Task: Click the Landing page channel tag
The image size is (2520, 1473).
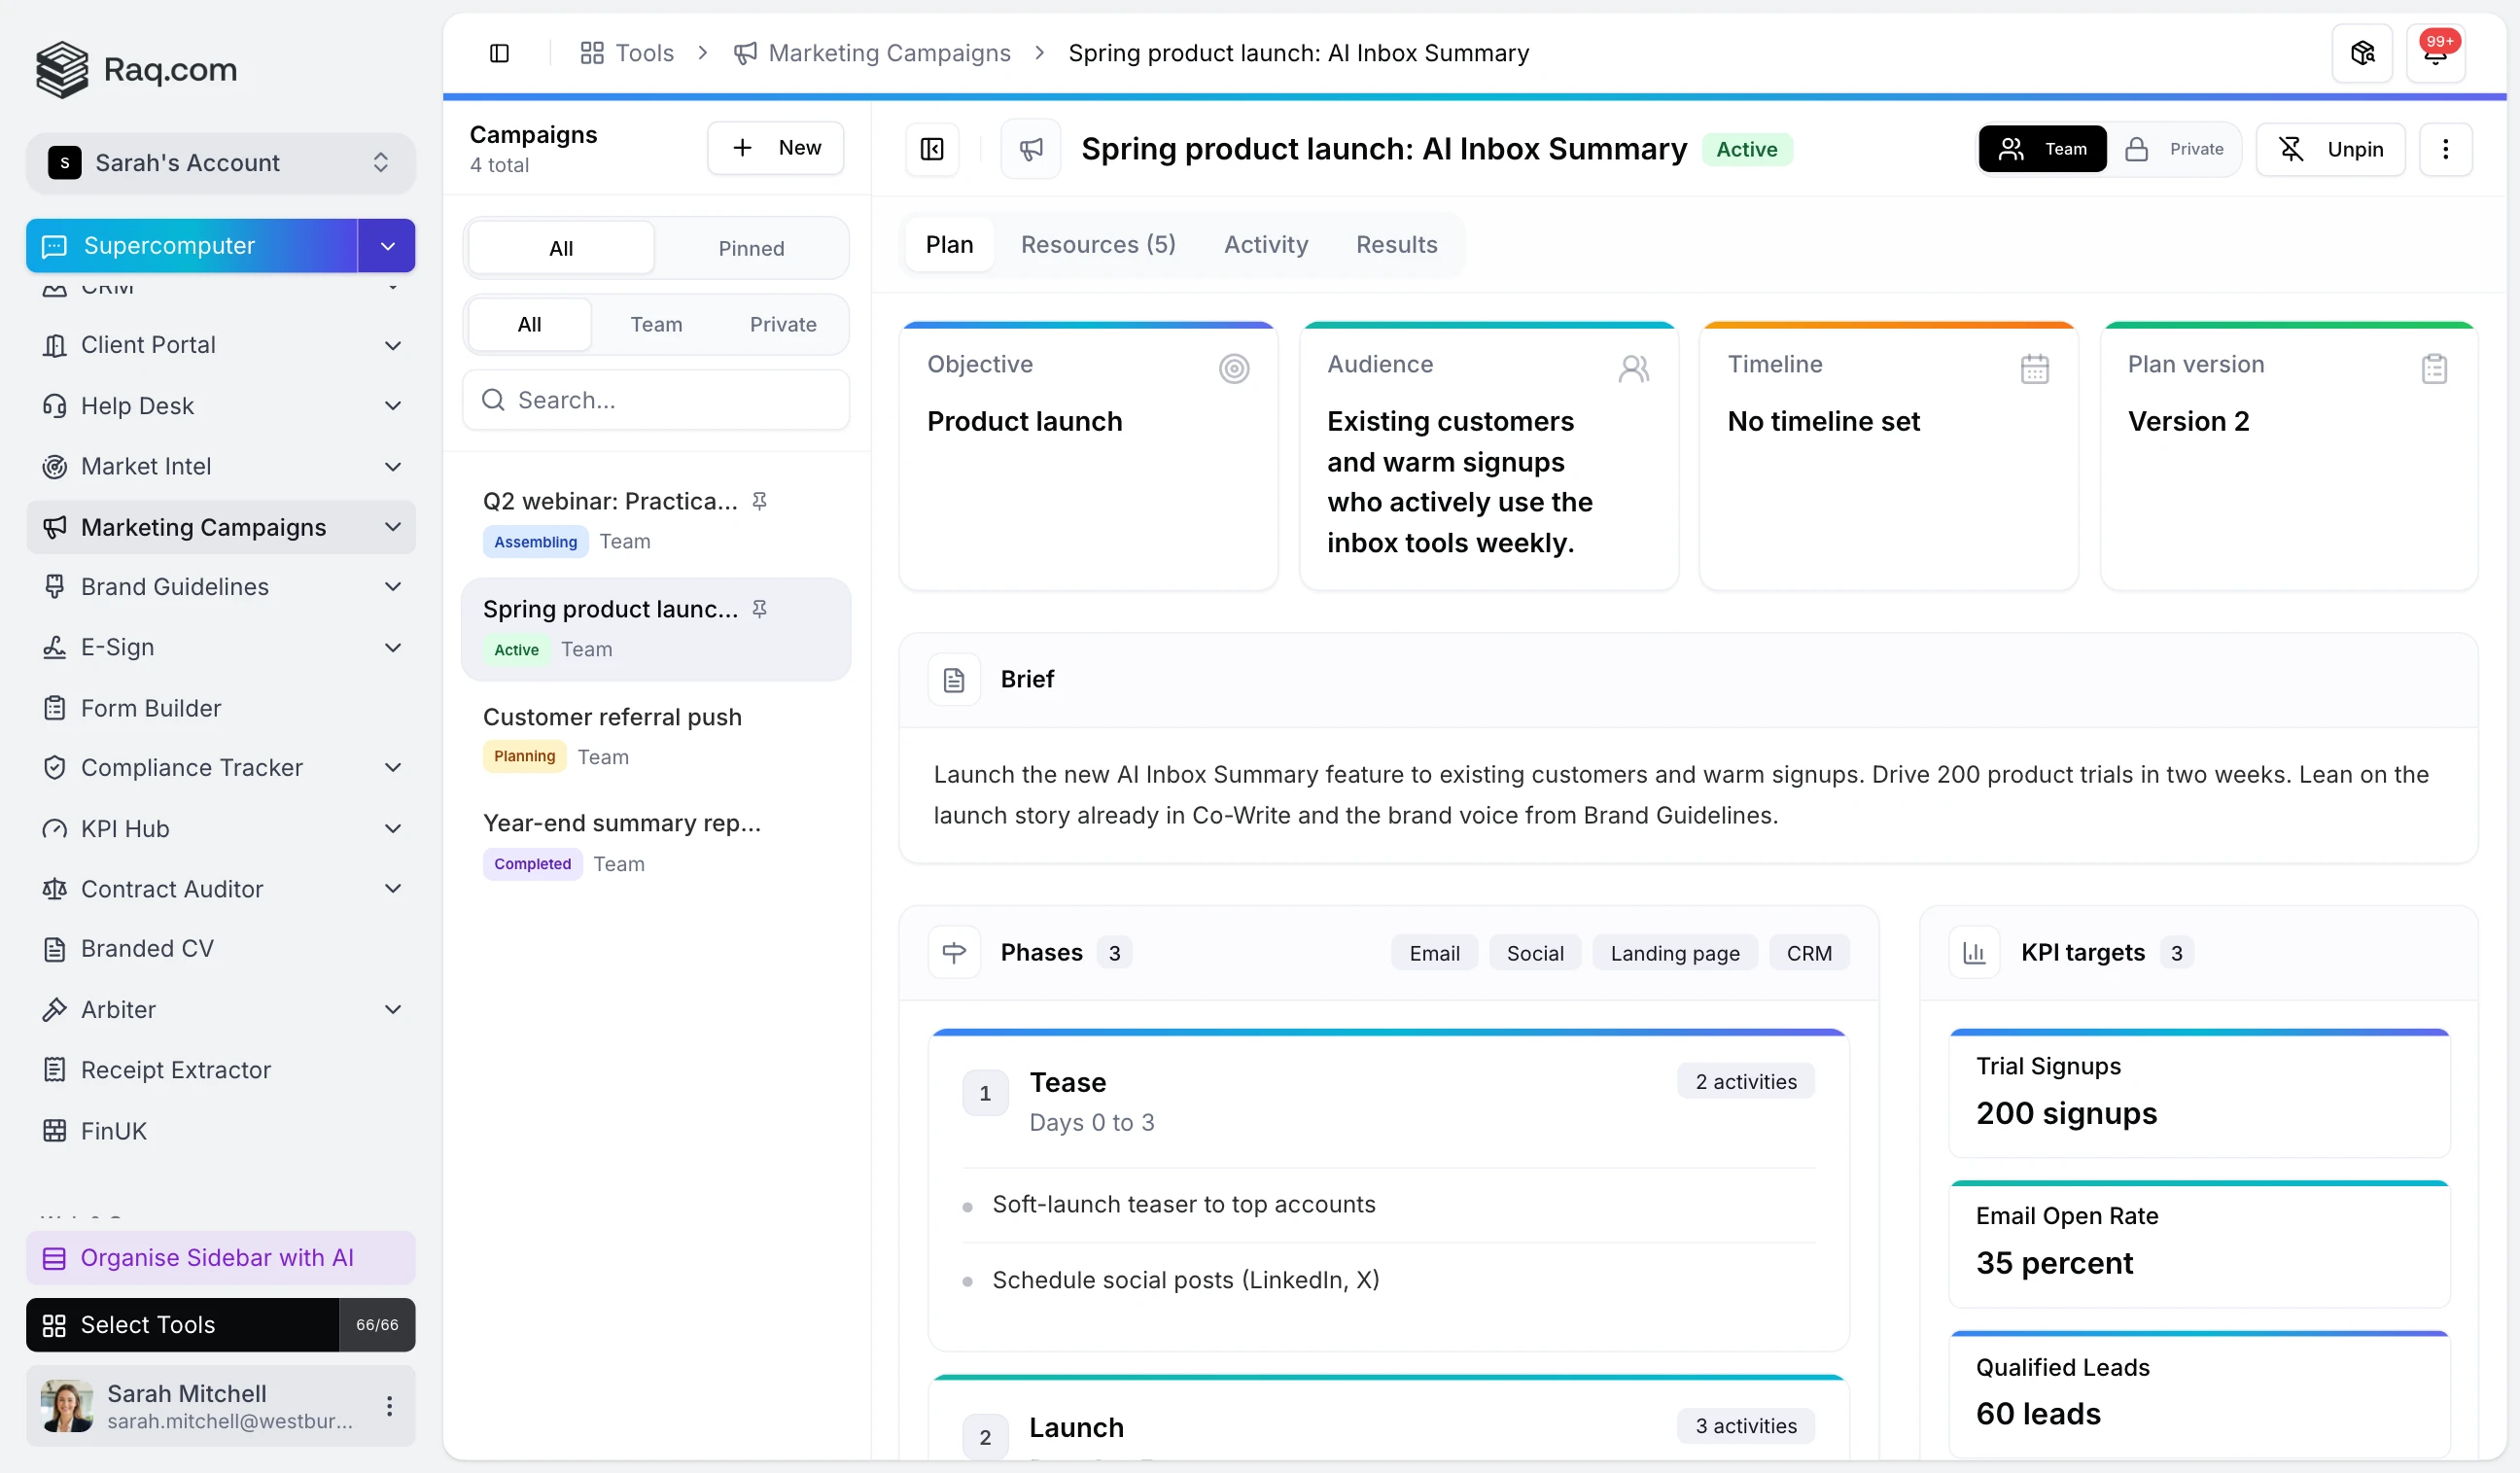Action: (x=1674, y=953)
